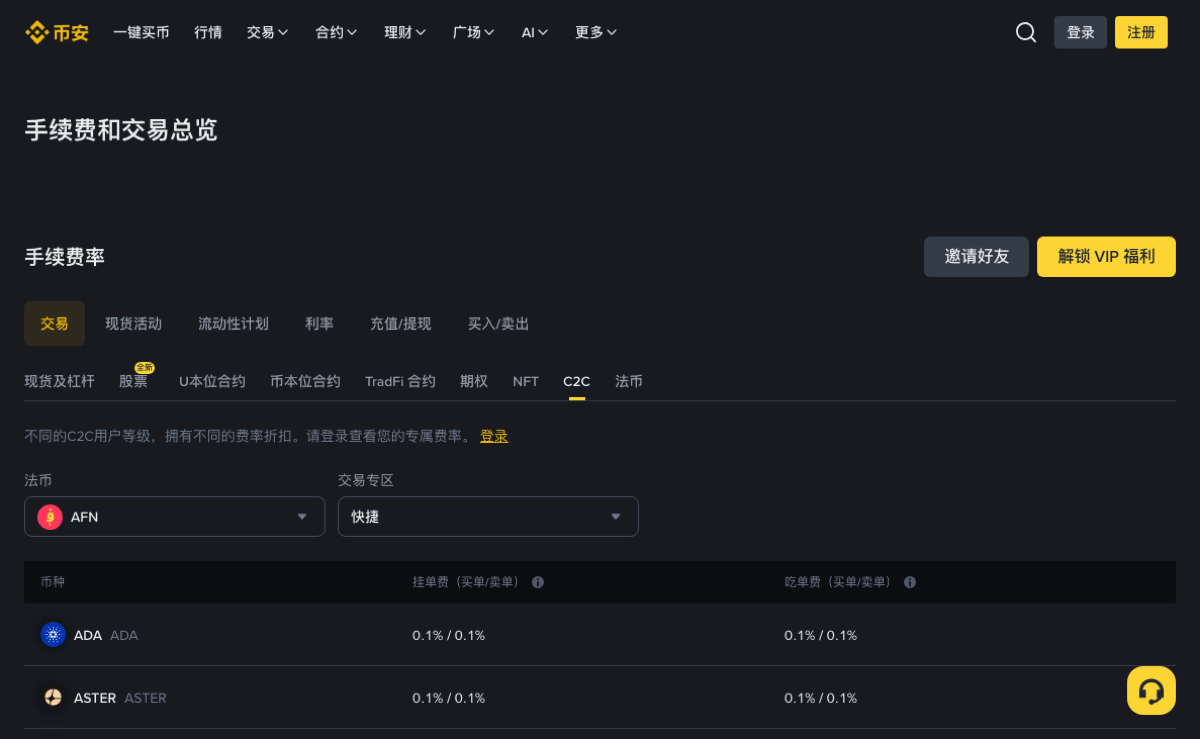Click the ADA row name text
Image resolution: width=1200 pixels, height=739 pixels.
click(x=88, y=635)
